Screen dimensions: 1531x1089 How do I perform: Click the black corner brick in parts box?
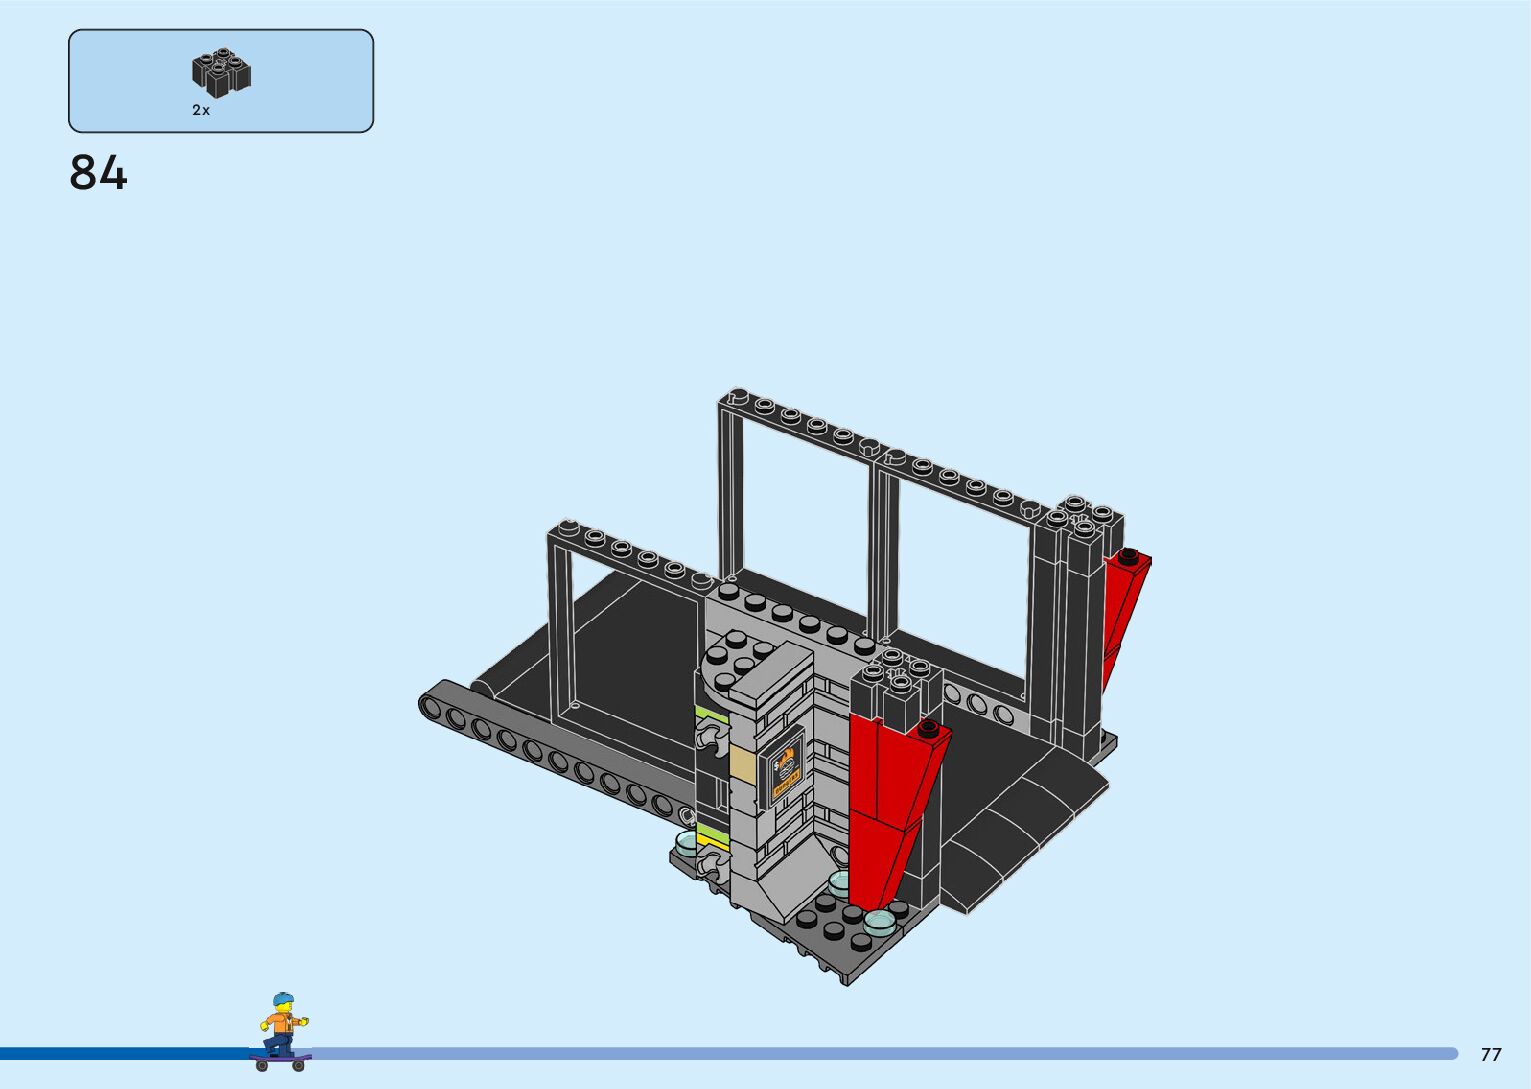(x=221, y=73)
